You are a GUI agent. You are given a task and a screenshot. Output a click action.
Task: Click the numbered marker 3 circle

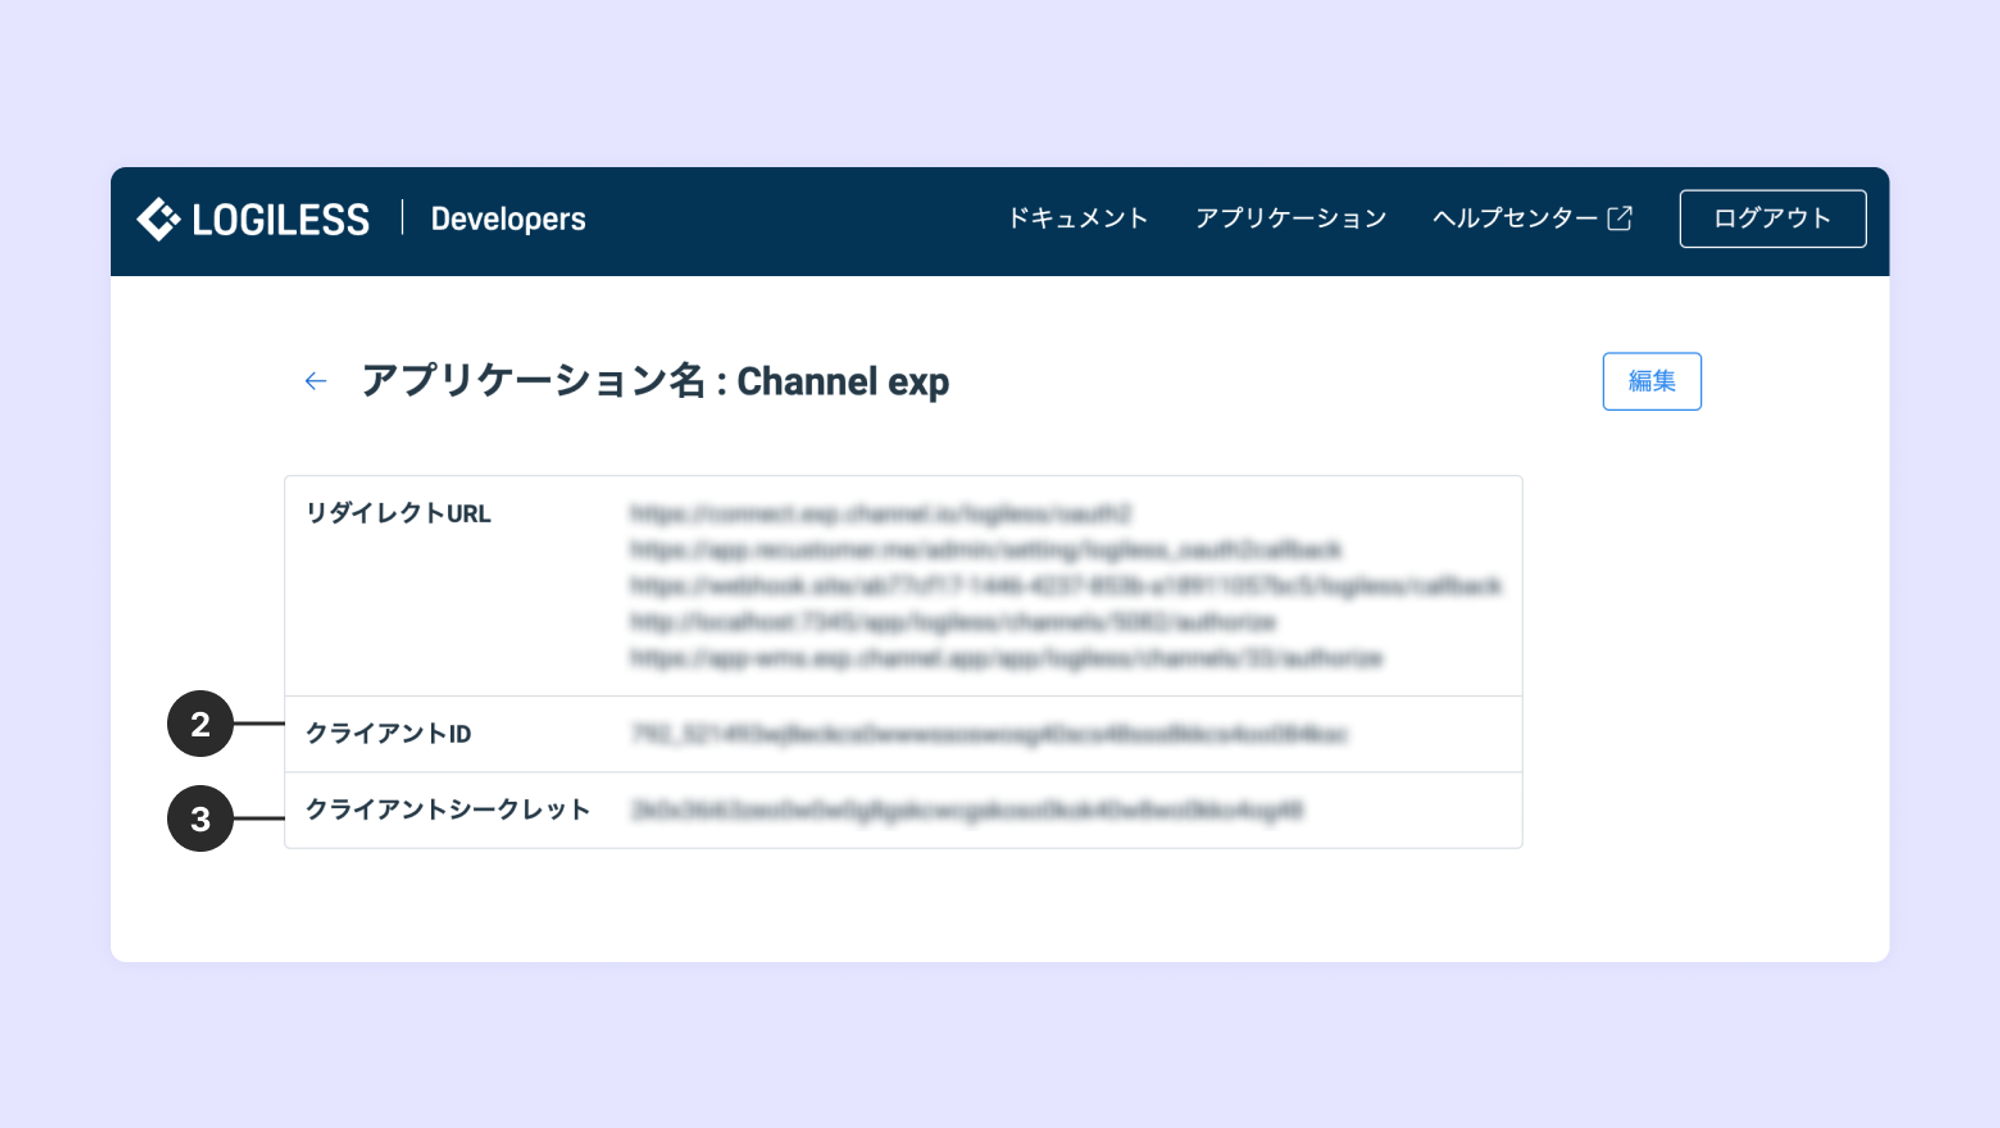click(200, 818)
